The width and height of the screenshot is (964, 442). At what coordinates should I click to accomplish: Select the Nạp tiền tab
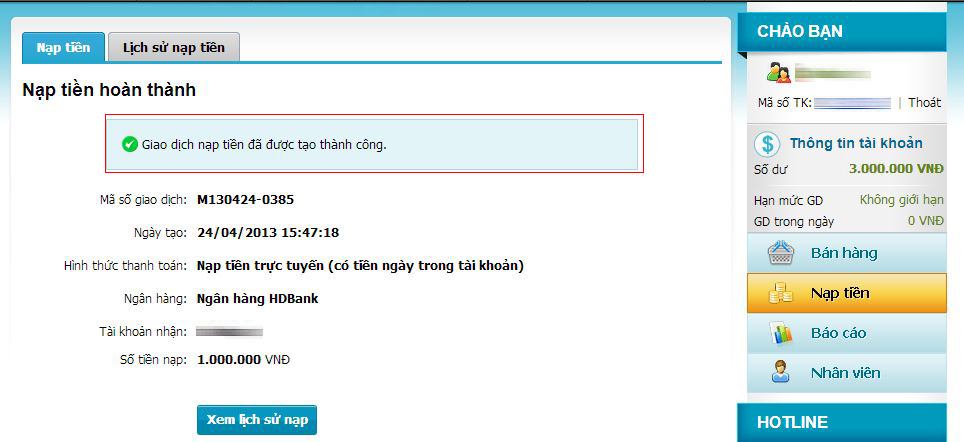[63, 47]
